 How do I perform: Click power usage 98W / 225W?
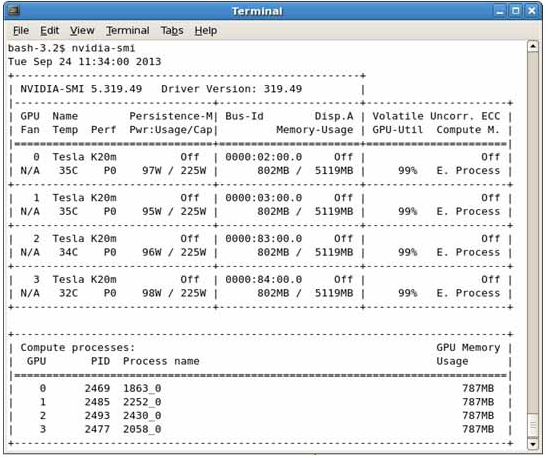pos(174,293)
